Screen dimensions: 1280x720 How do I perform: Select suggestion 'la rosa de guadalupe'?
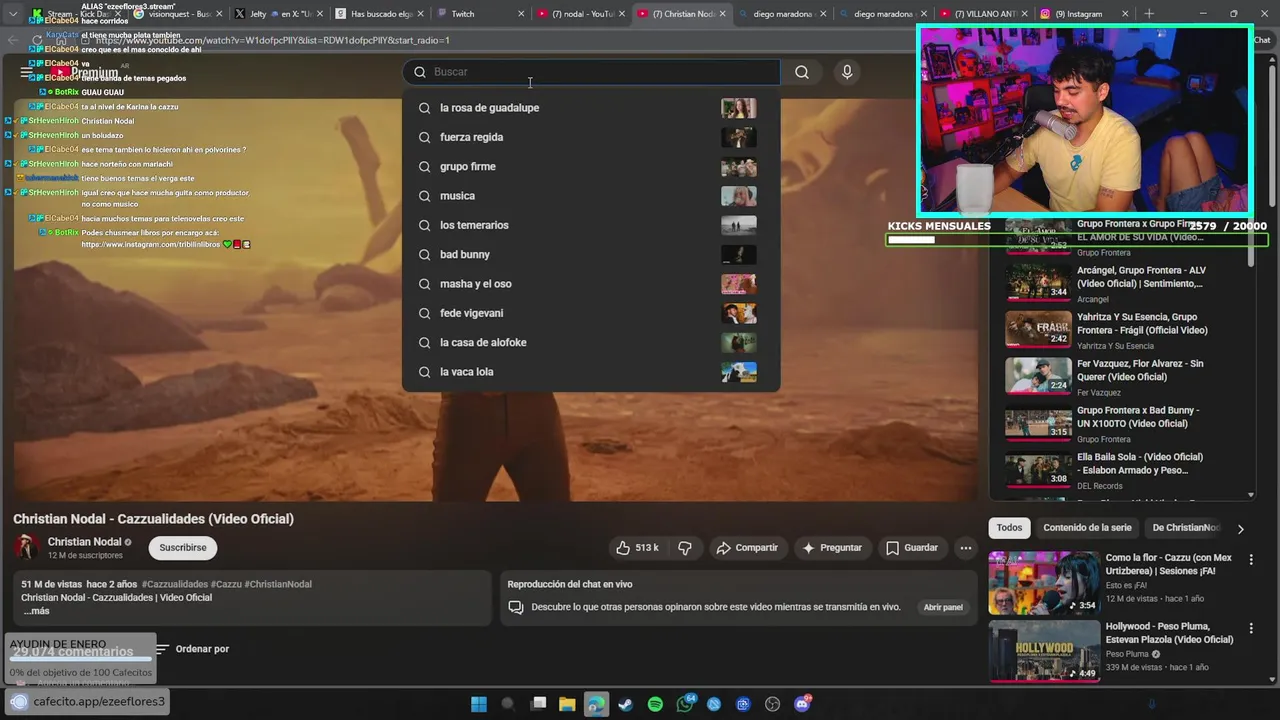[591, 108]
